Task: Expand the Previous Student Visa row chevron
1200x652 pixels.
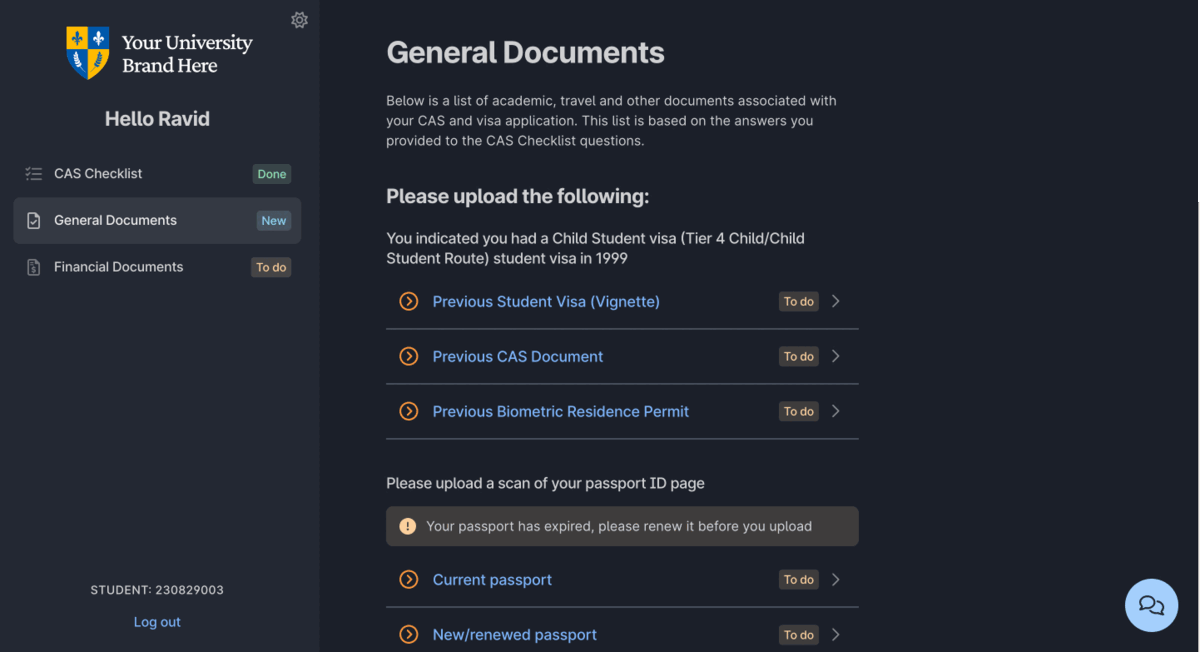Action: (x=836, y=301)
